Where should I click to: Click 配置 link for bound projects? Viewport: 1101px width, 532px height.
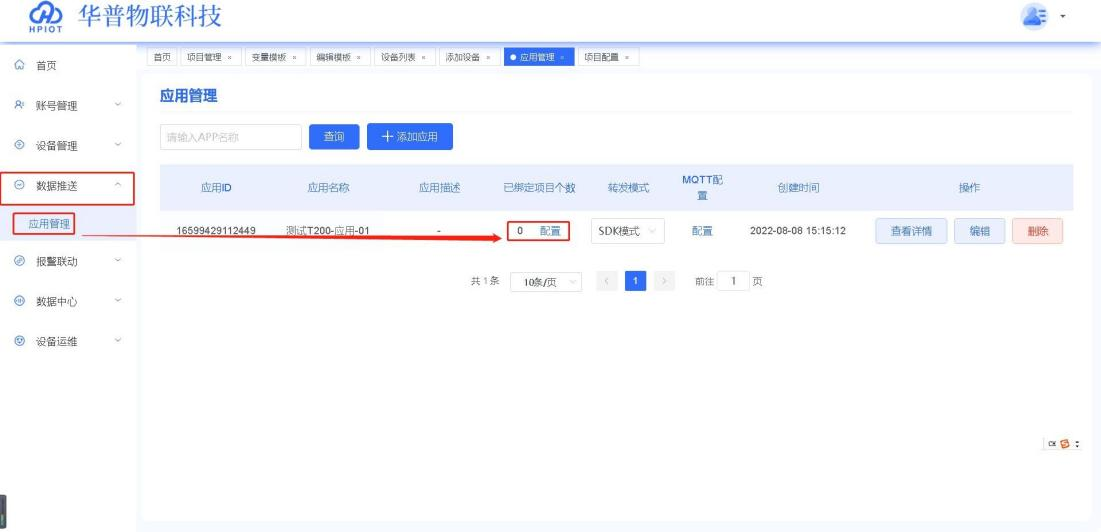[x=550, y=231]
